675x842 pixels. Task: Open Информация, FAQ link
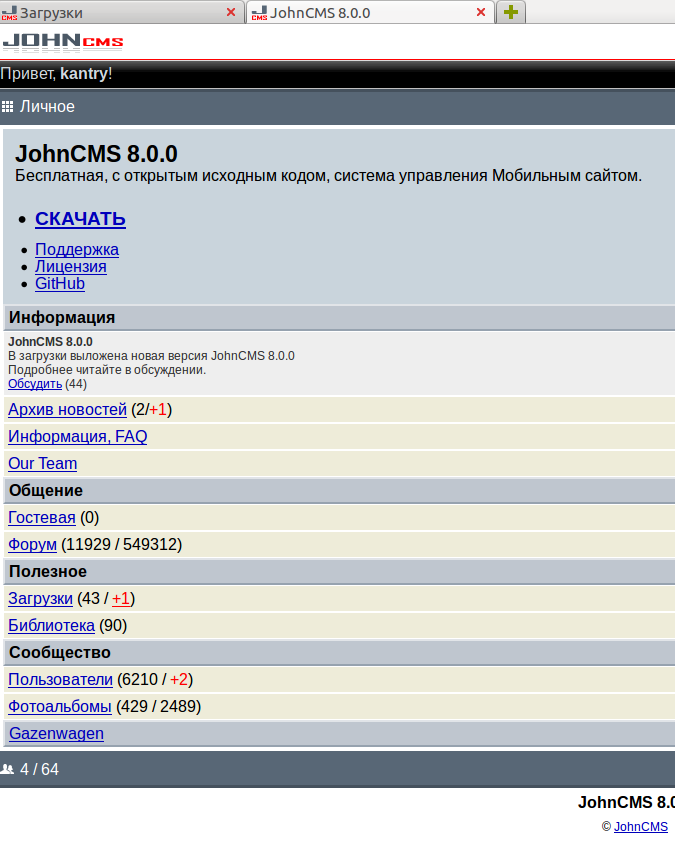pos(77,437)
